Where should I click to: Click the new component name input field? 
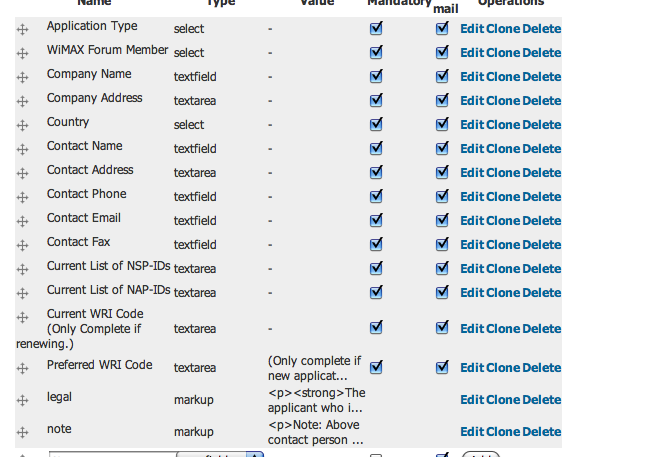(112, 454)
